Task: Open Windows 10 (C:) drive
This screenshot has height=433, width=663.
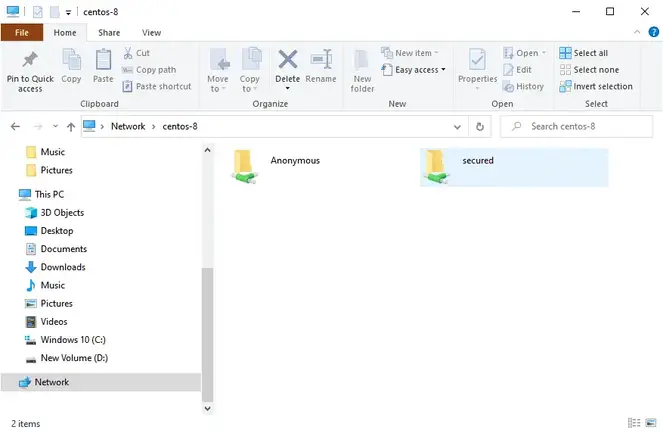Action: coord(65,340)
